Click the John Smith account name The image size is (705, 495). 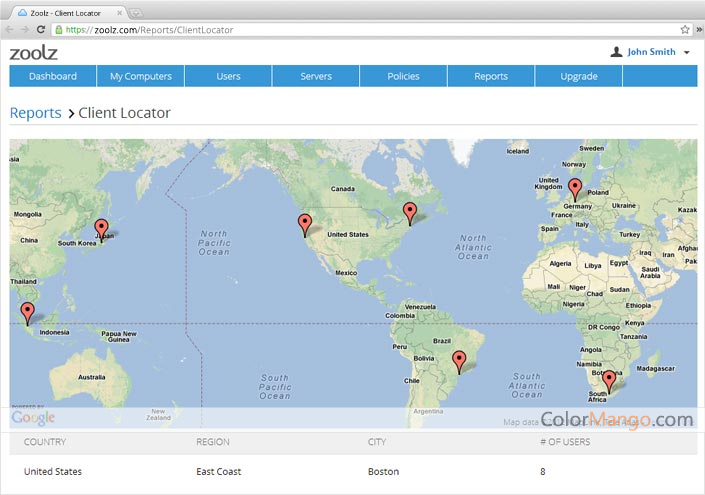[x=651, y=52]
